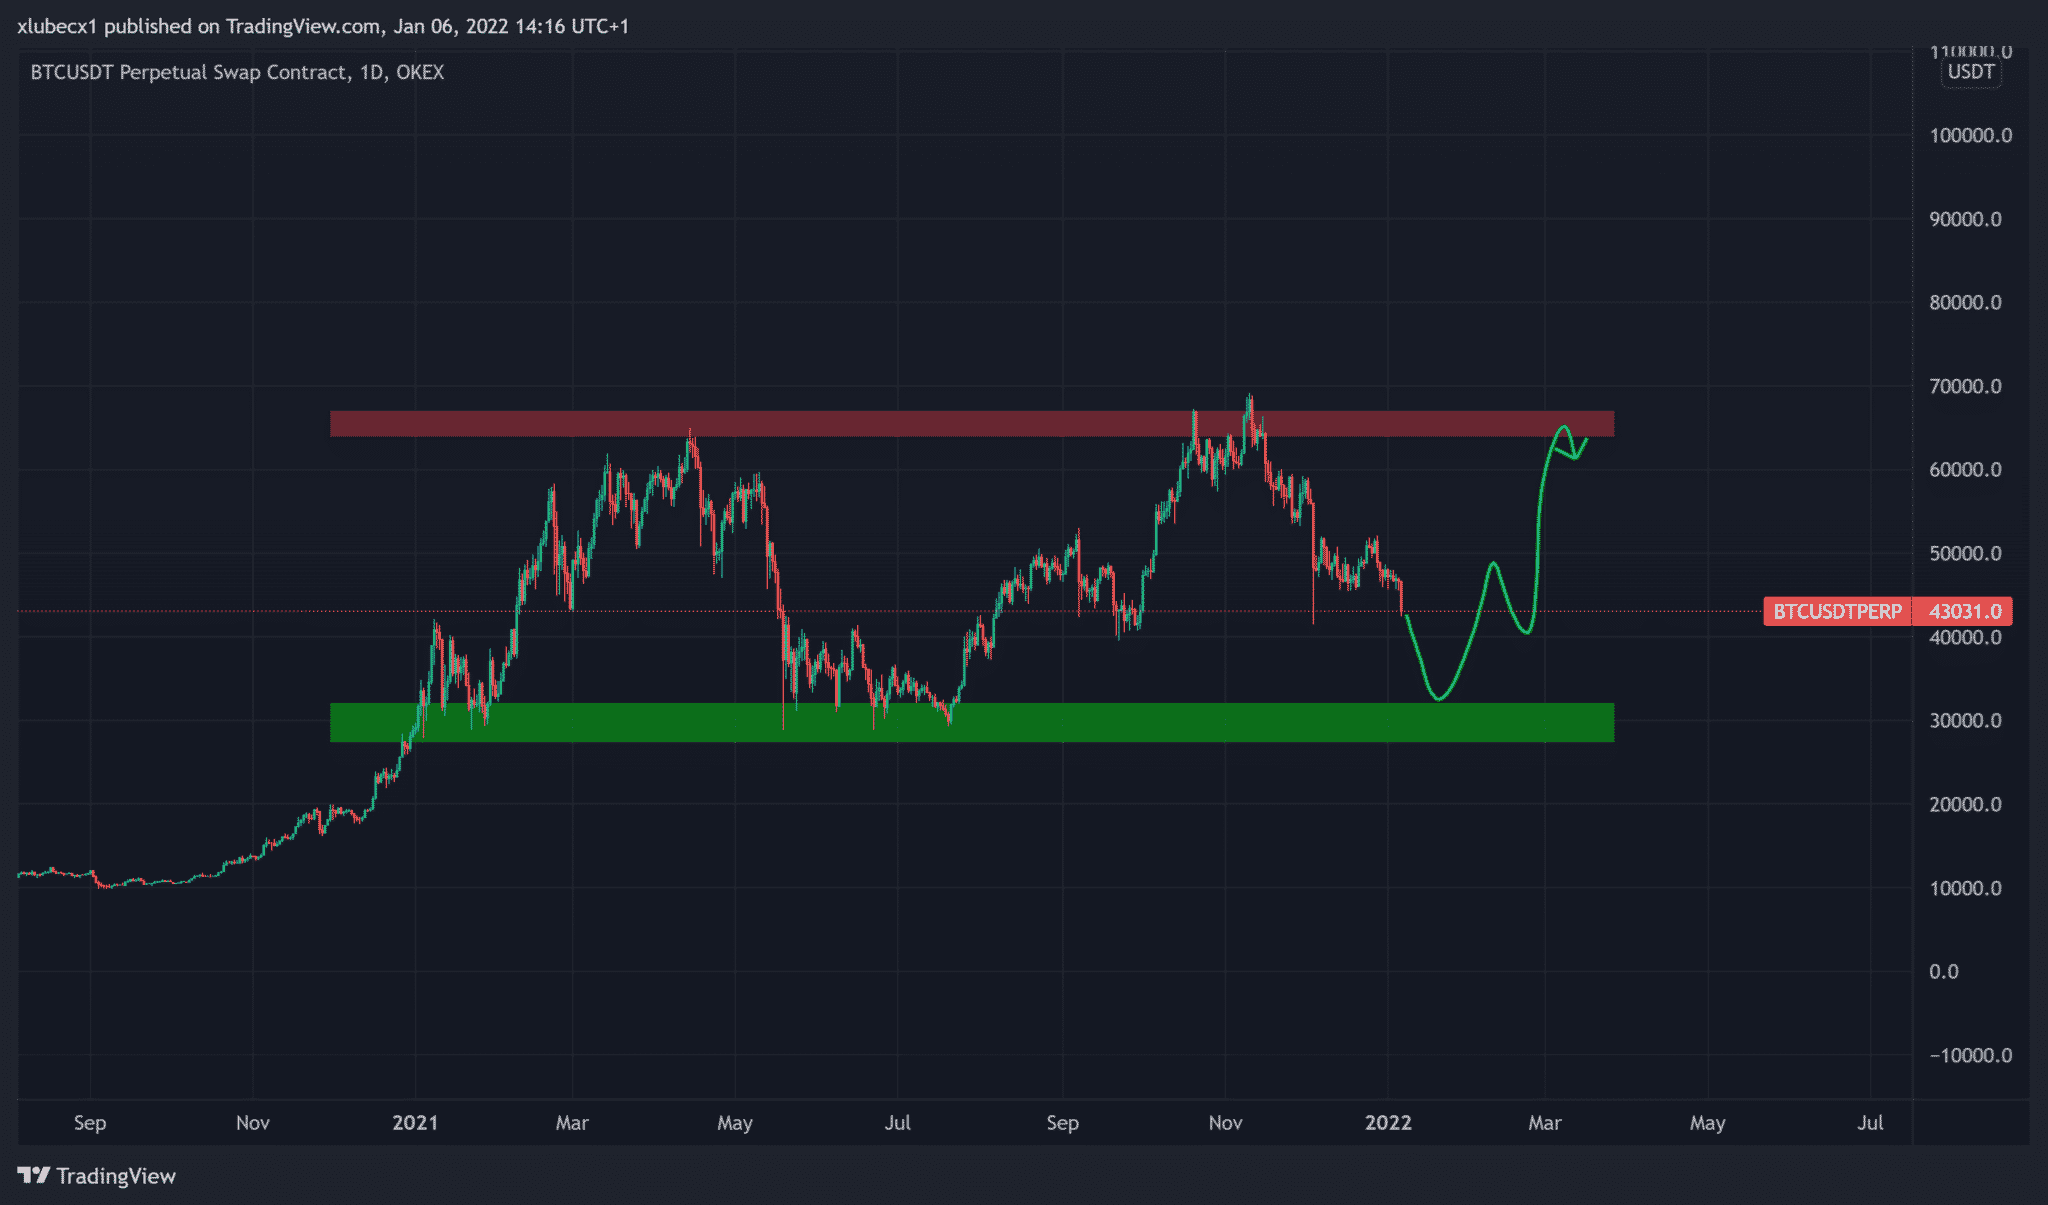2048x1205 pixels.
Task: Click the Jul label at right of time axis
Action: pyautogui.click(x=1870, y=1122)
